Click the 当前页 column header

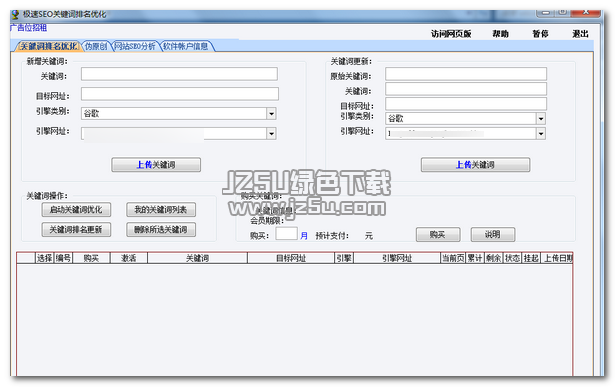[453, 258]
